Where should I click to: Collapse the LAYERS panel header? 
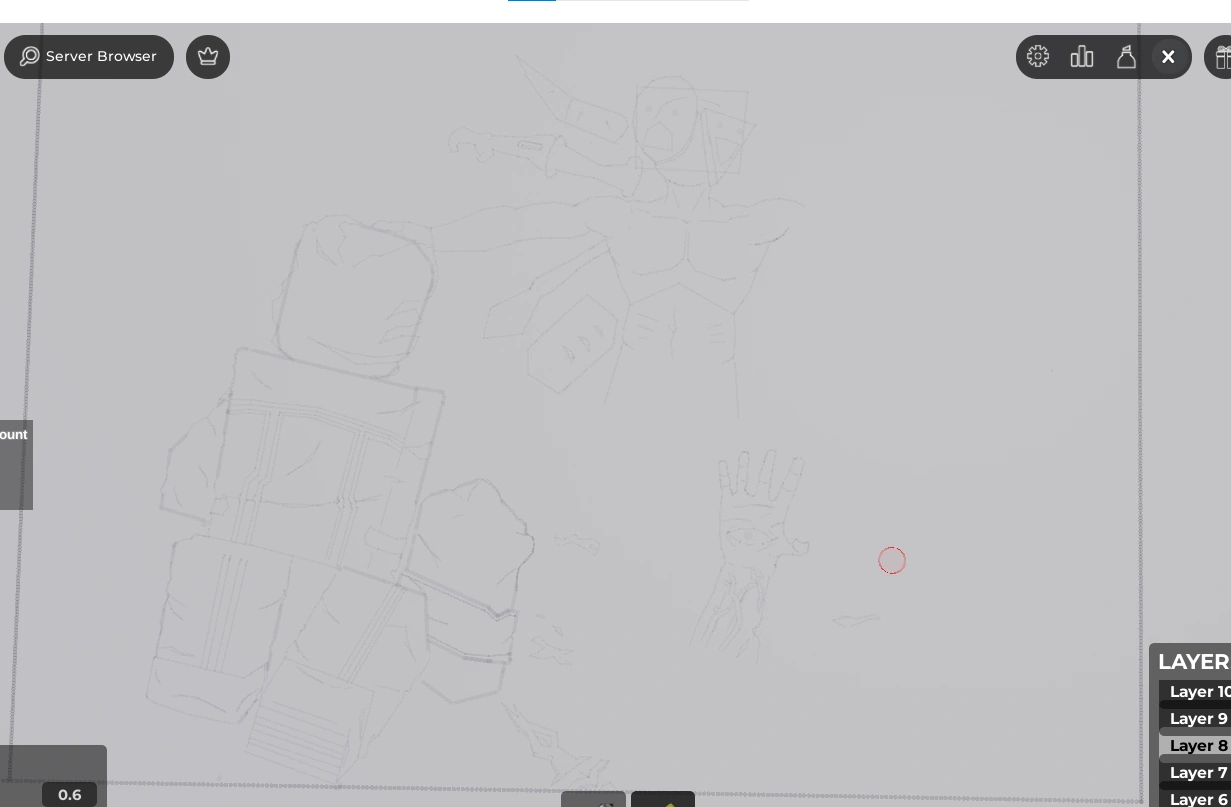pyautogui.click(x=1194, y=662)
